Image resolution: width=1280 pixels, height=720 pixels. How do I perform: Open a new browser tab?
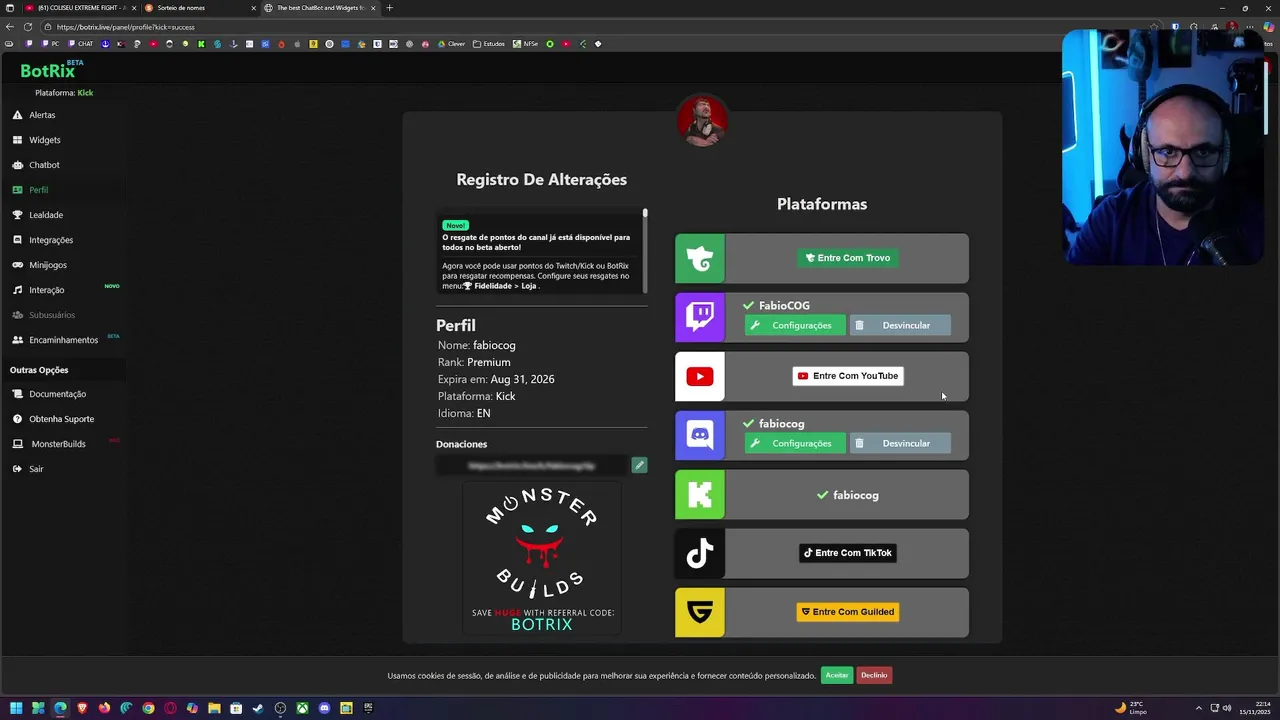click(390, 8)
